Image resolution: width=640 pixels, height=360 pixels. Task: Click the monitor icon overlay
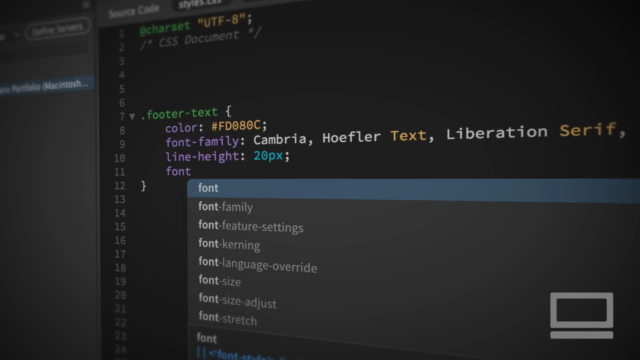tap(581, 315)
